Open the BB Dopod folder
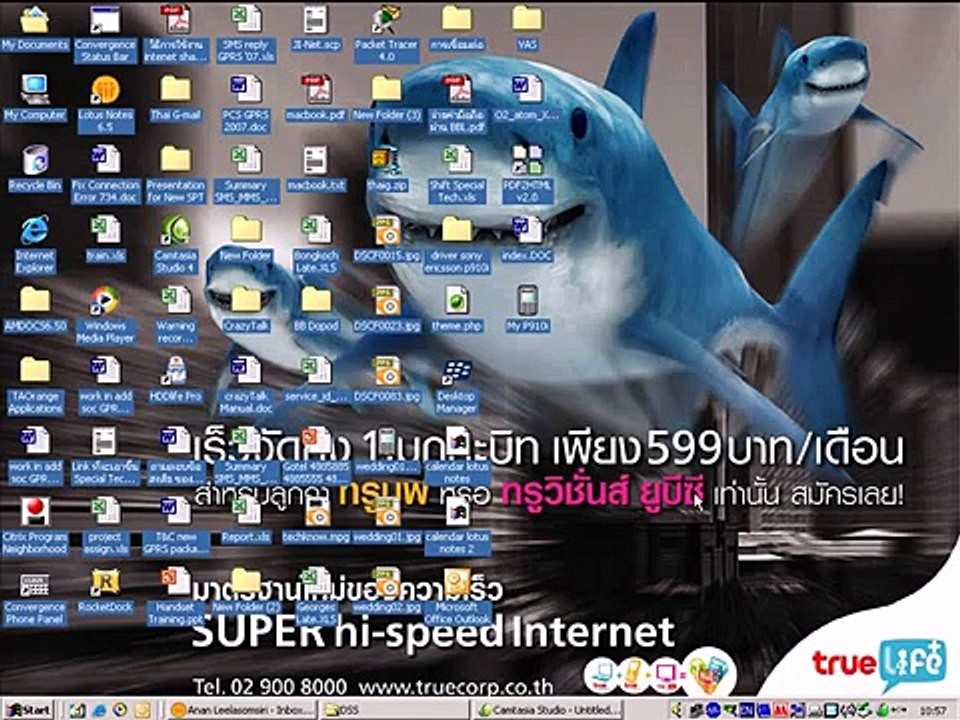This screenshot has height=720, width=960. 316,310
